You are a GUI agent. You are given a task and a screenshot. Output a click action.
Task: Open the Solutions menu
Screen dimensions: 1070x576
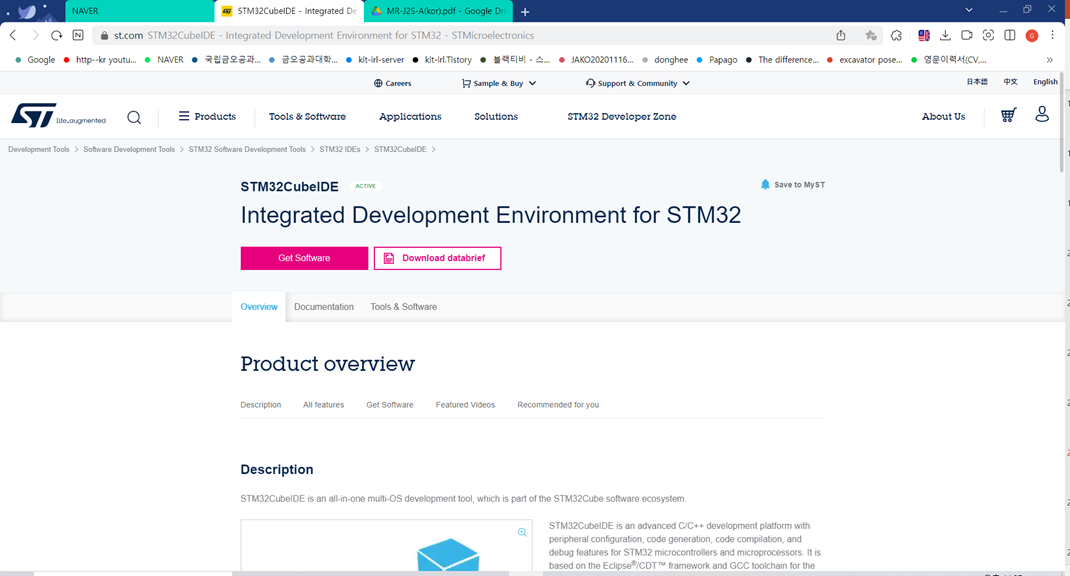pos(496,117)
